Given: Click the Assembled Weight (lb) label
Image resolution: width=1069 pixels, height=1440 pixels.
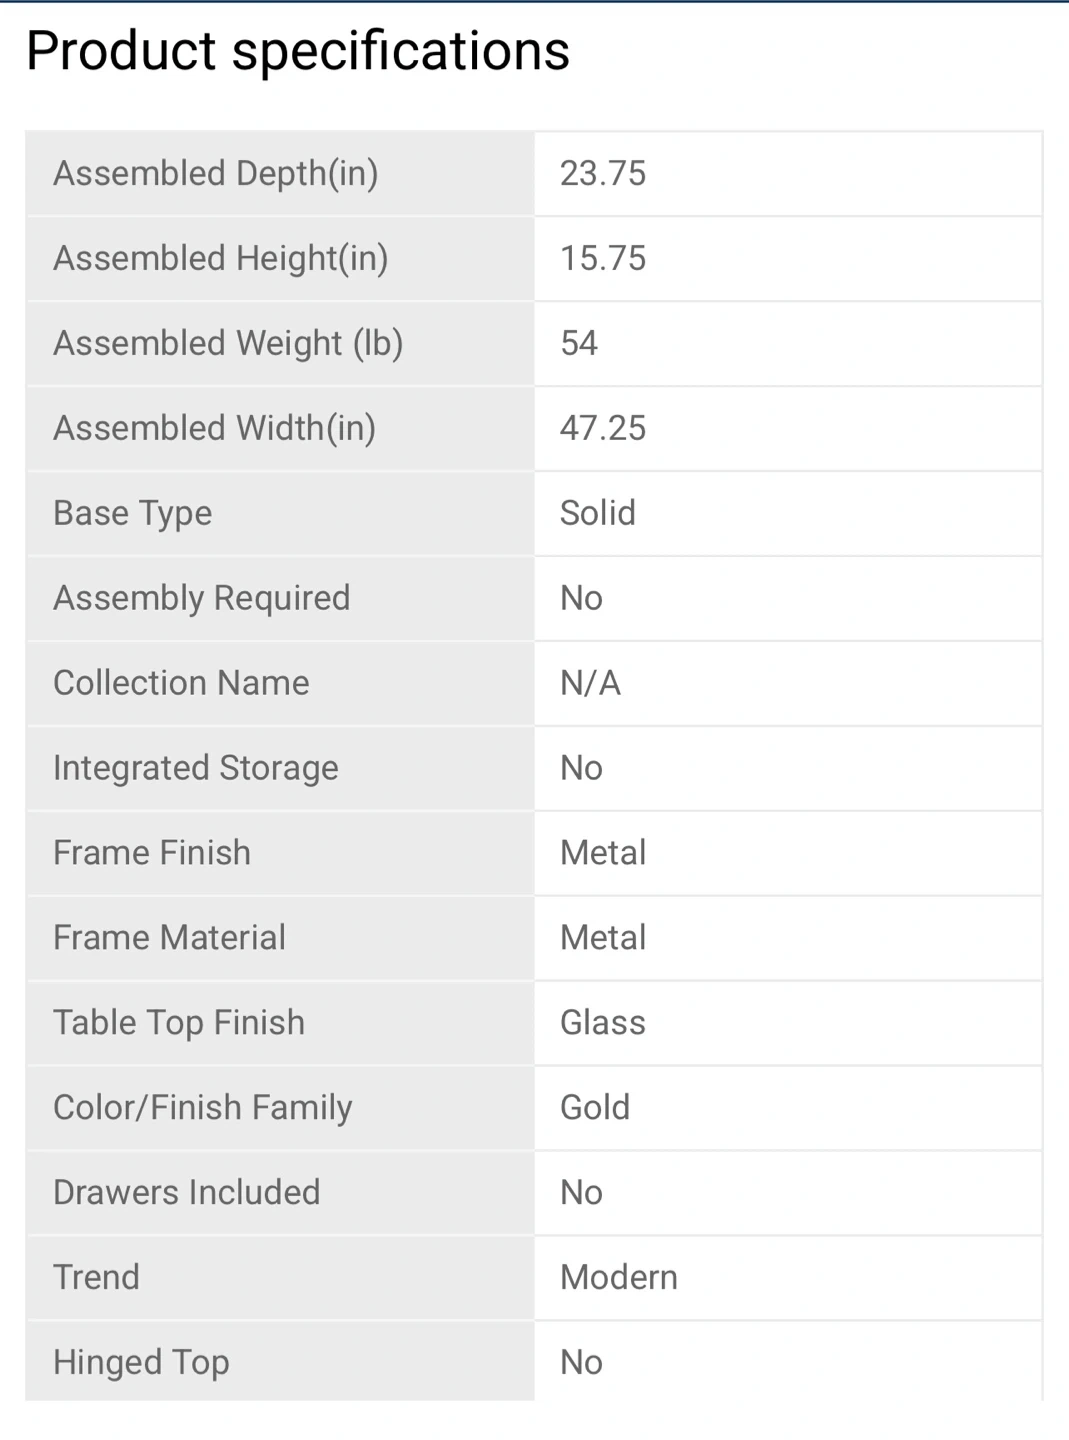Looking at the screenshot, I should coord(228,344).
